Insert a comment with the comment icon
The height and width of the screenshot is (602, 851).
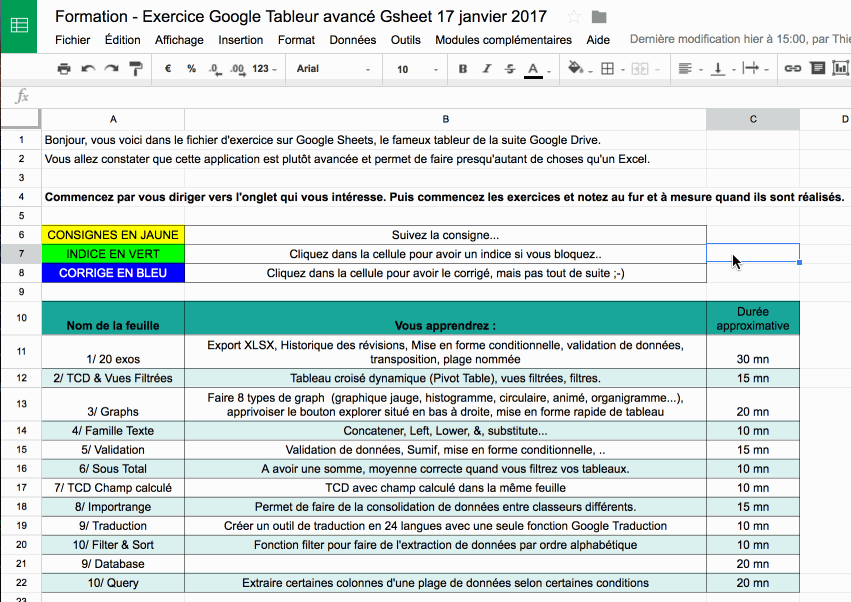[x=817, y=68]
